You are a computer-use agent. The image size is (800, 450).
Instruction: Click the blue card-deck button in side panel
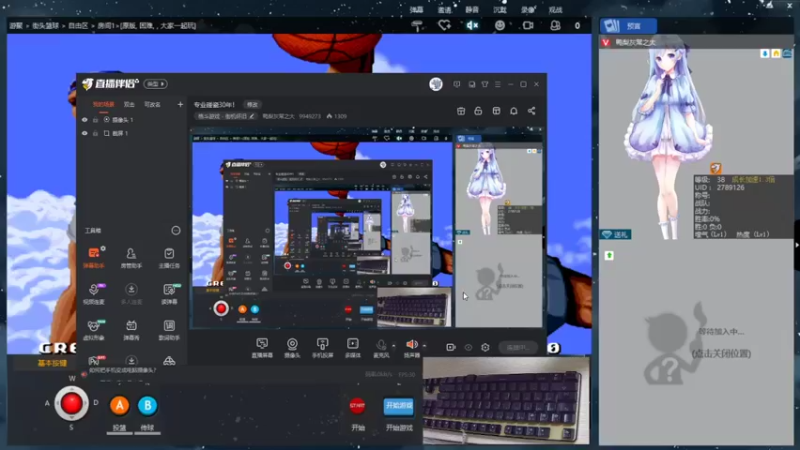click(x=628, y=26)
